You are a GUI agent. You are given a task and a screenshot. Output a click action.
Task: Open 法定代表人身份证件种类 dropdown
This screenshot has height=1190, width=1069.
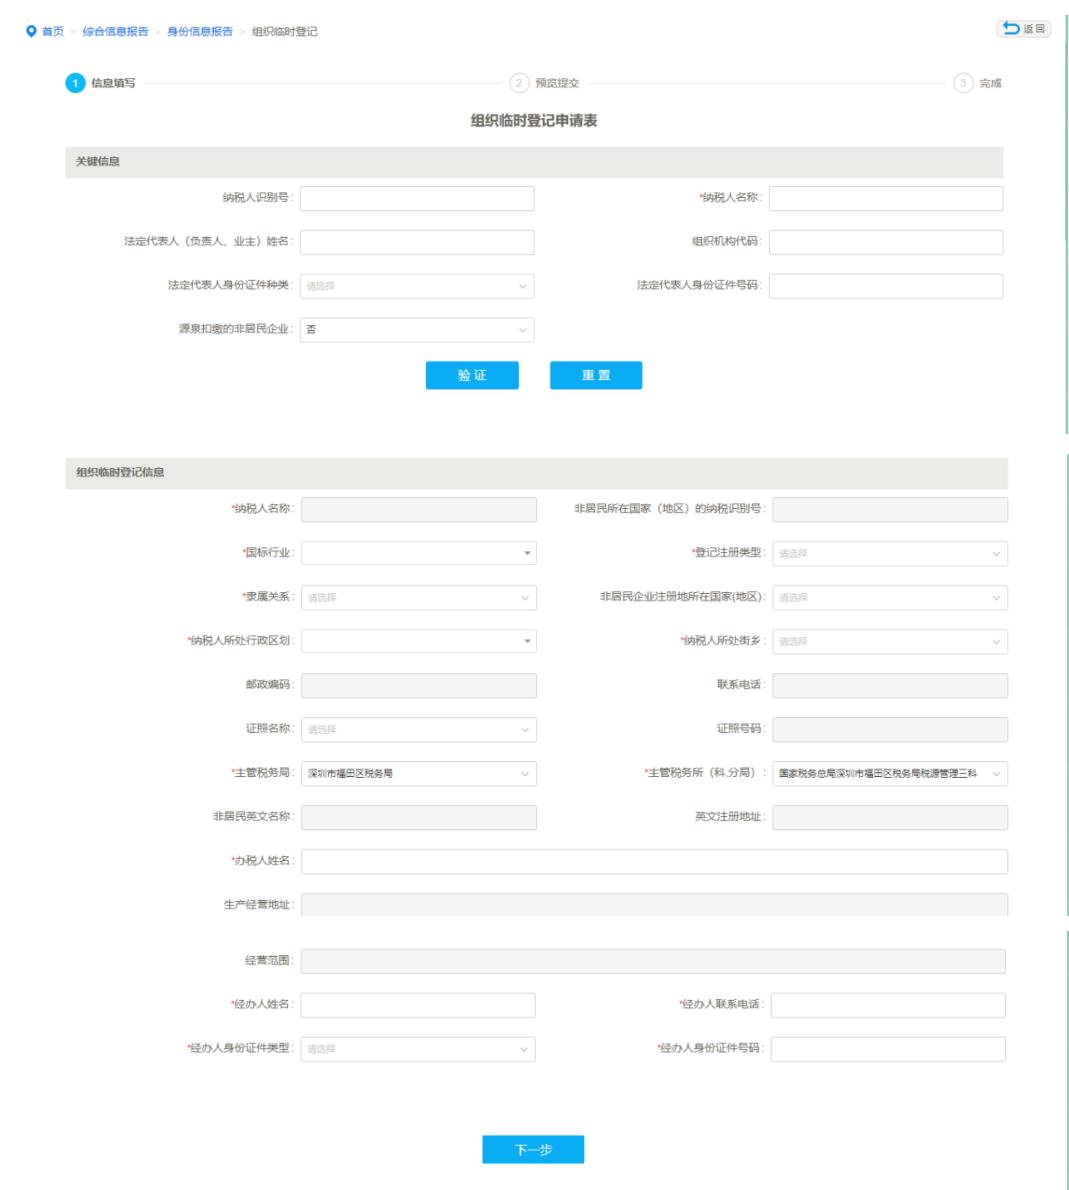click(x=417, y=286)
